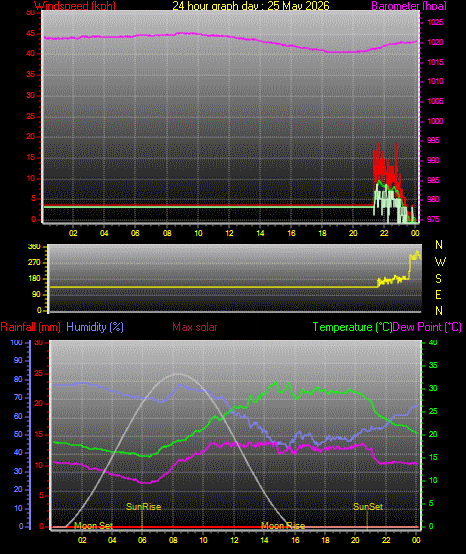
Task: Click the Moon Set marker label
Action: [x=94, y=526]
